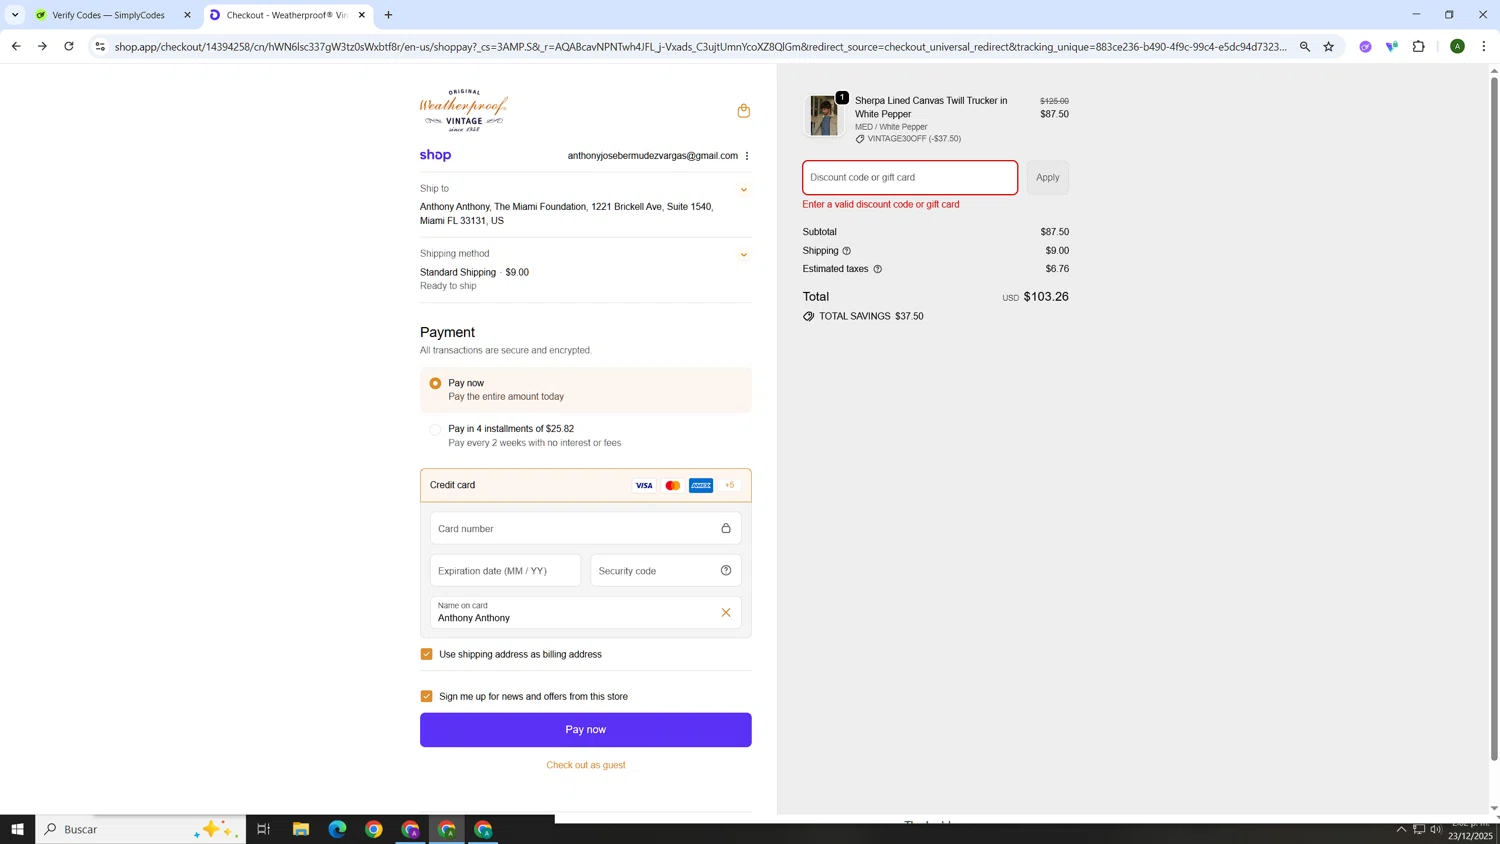1500x844 pixels.
Task: Select Pay in 4 installments option
Action: click(x=435, y=429)
